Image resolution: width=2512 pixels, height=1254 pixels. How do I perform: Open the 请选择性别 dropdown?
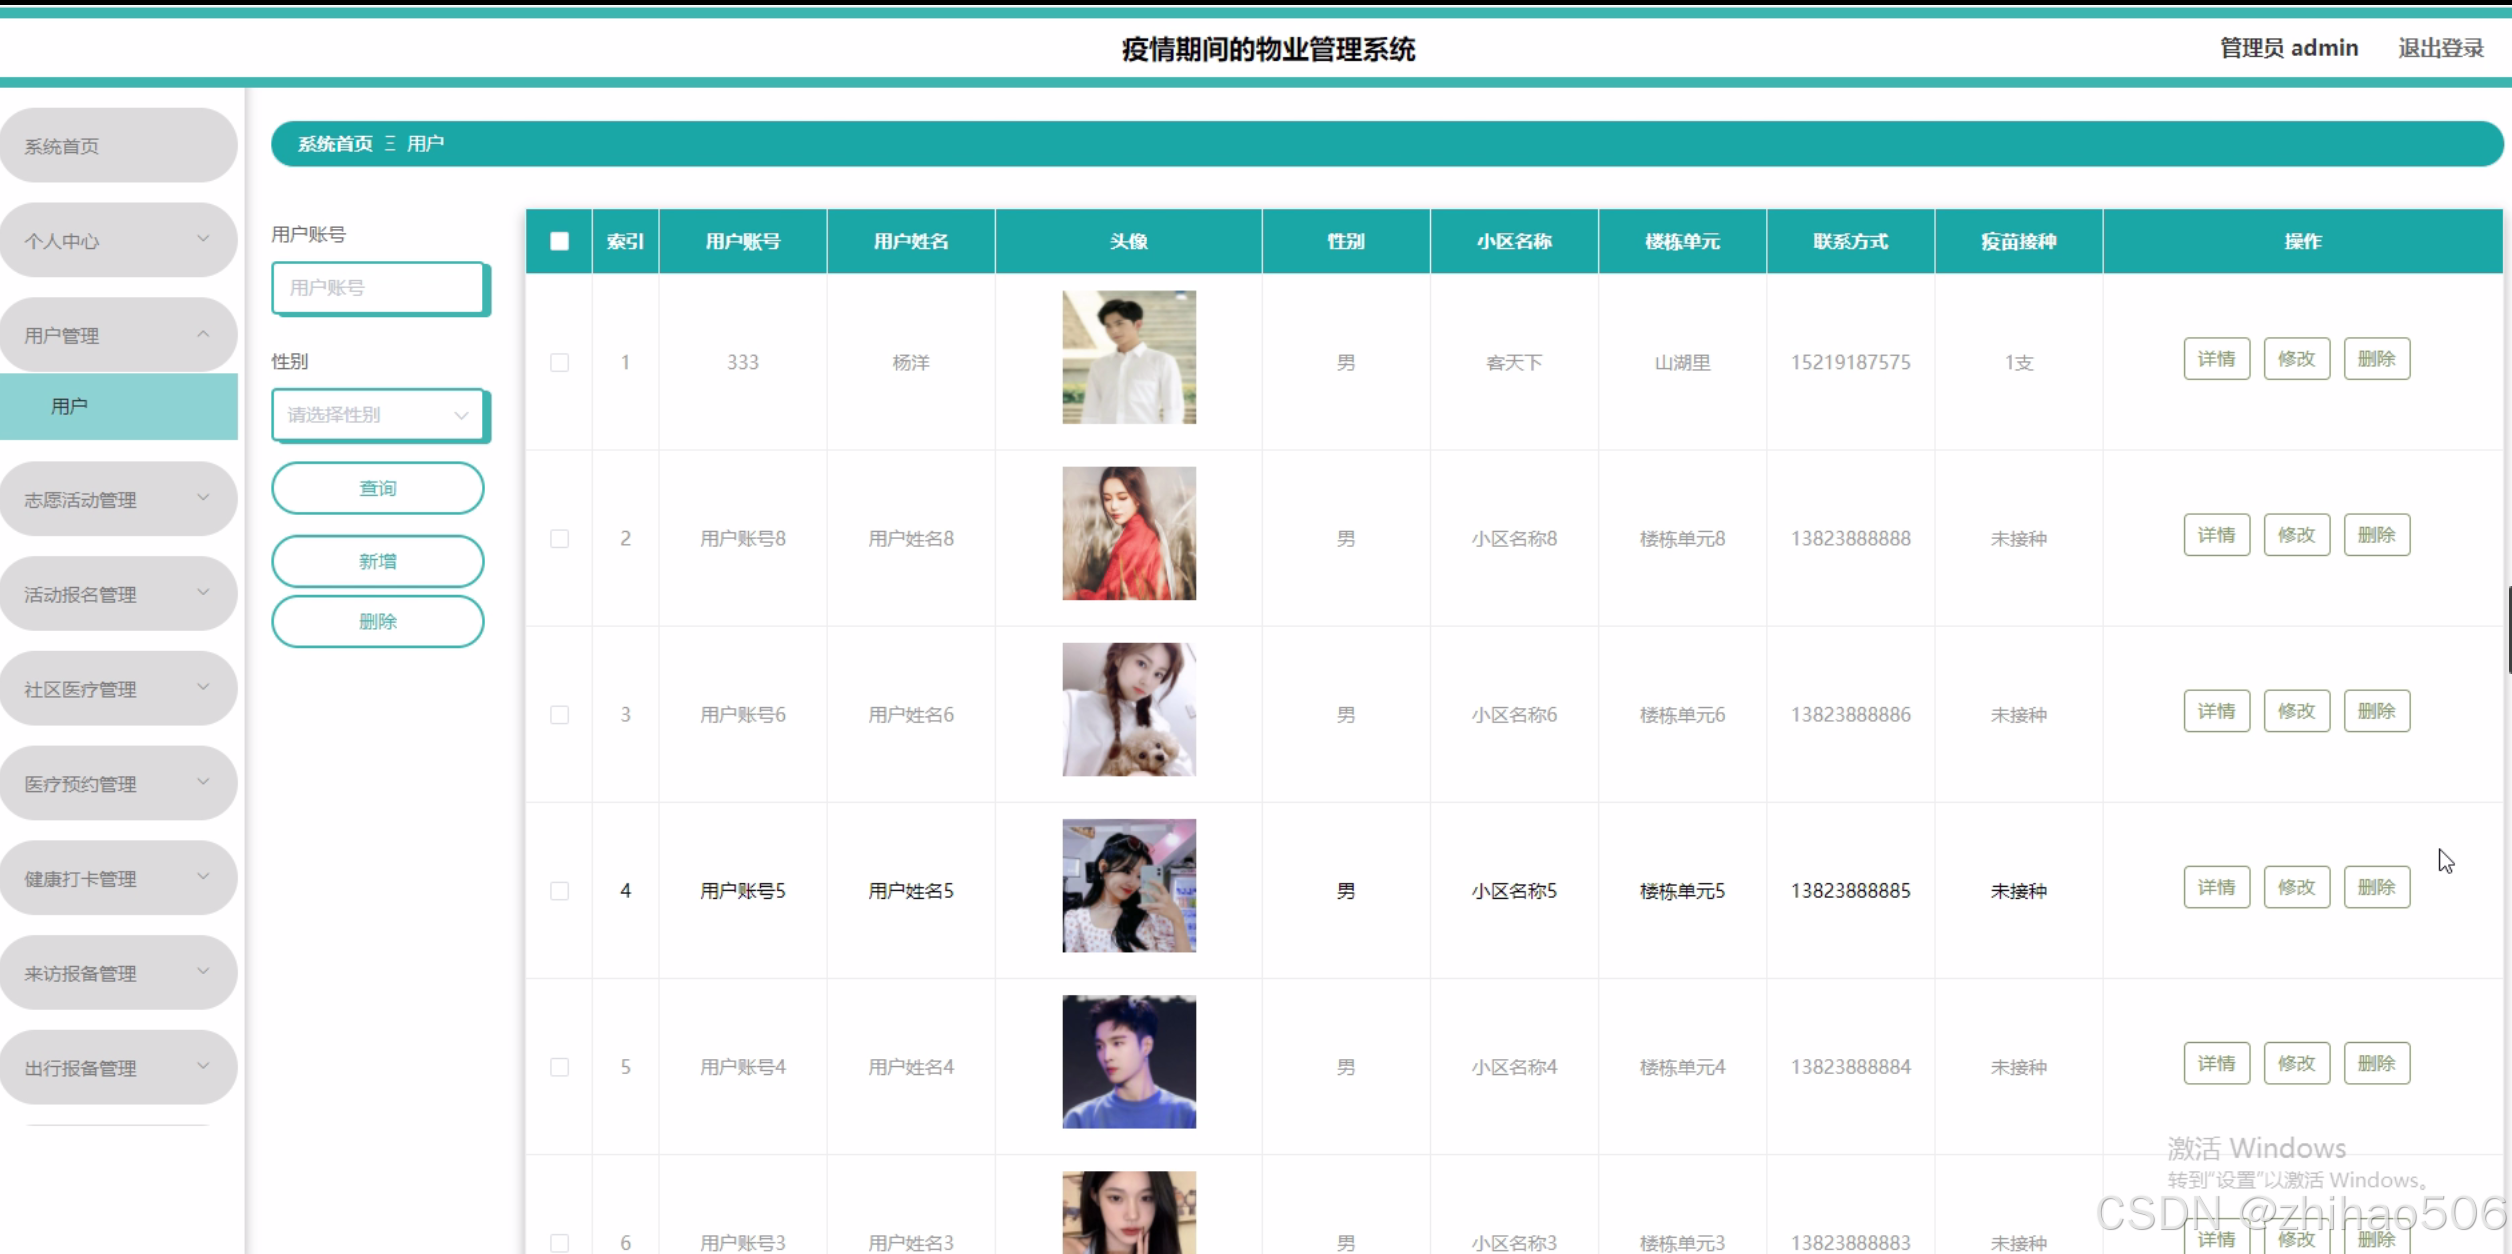tap(378, 414)
